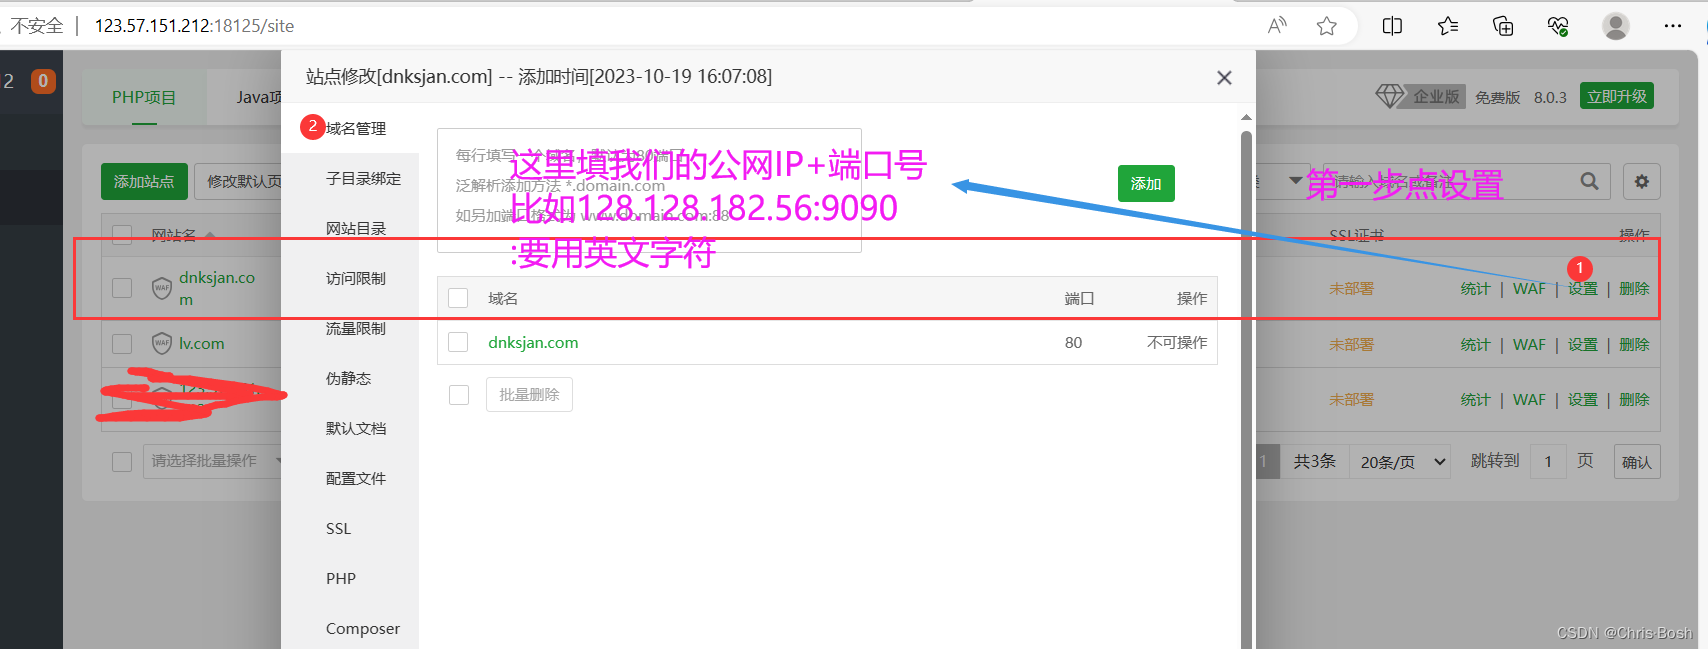Viewport: 1708px width, 649px height.
Task: Open 配置文件 menu item
Action: [356, 478]
